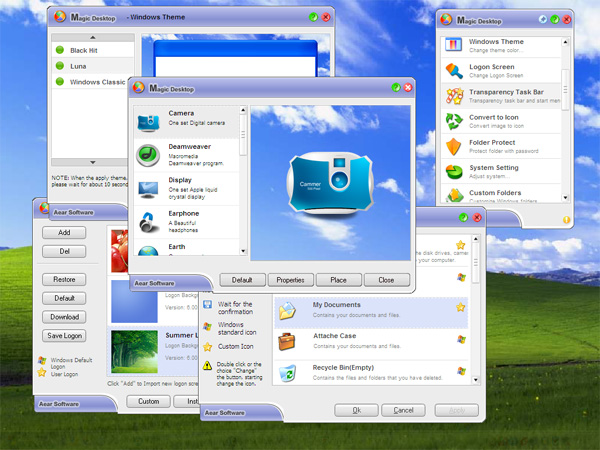Screen dimensions: 600x450
Task: Click the Logon Screen paint brush icon
Action: pyautogui.click(x=454, y=71)
